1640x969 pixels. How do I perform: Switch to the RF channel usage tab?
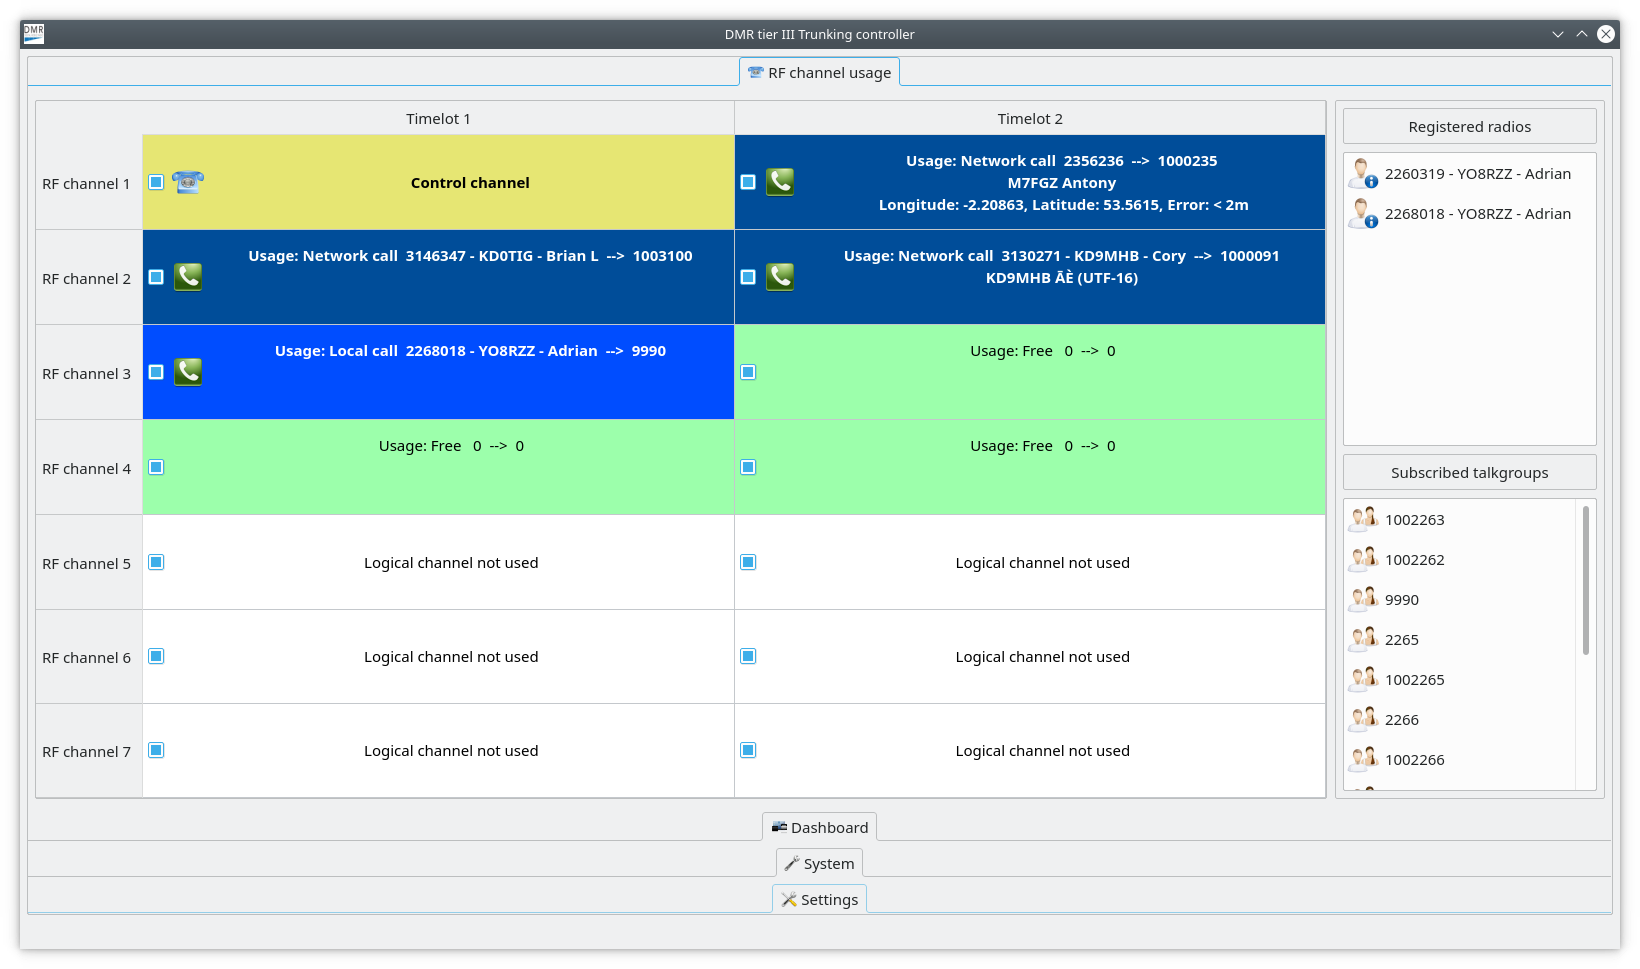(x=820, y=72)
